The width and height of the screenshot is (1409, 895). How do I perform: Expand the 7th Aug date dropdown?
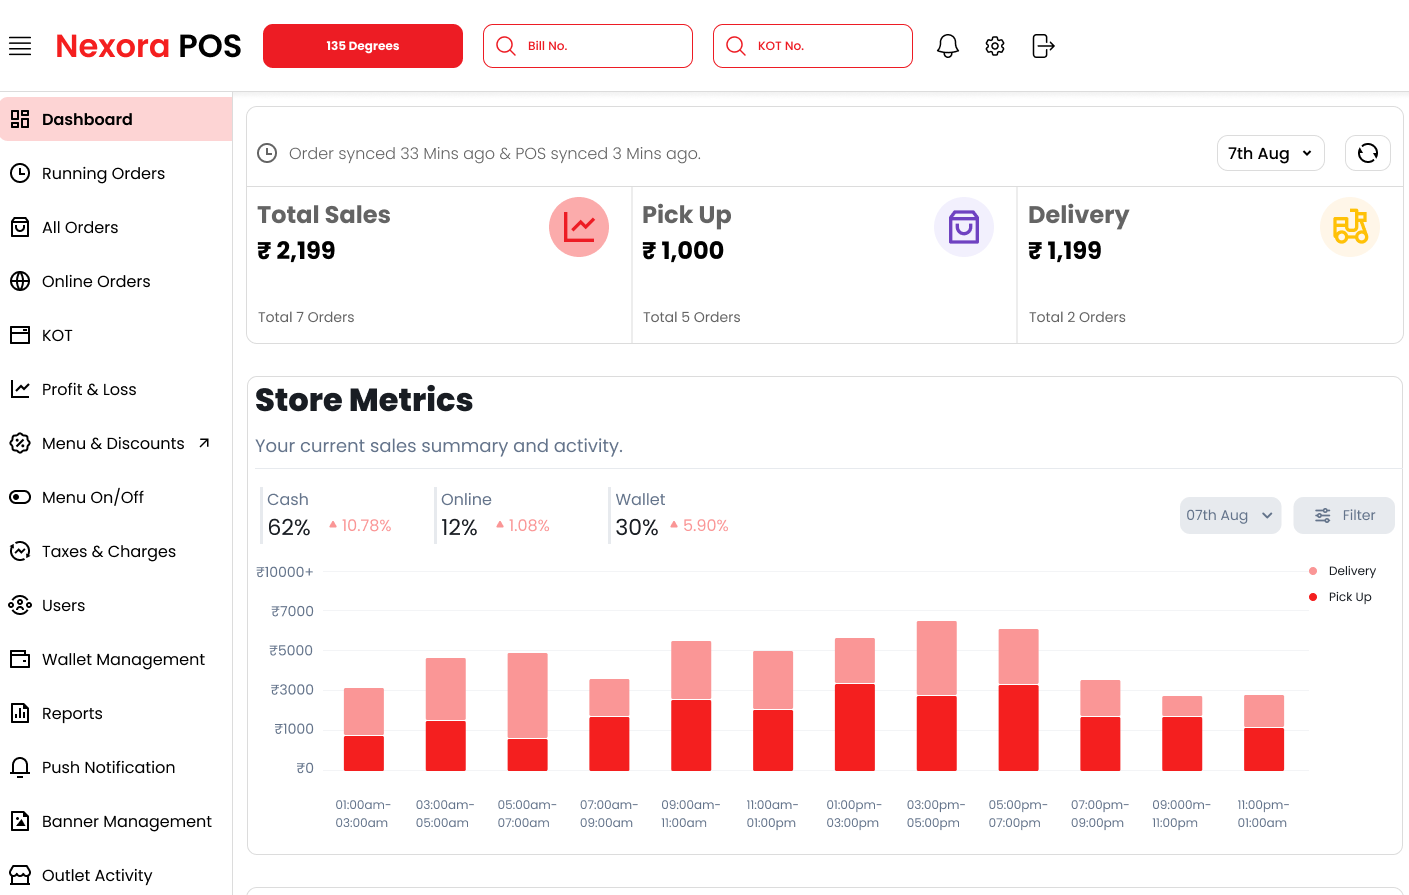1270,153
